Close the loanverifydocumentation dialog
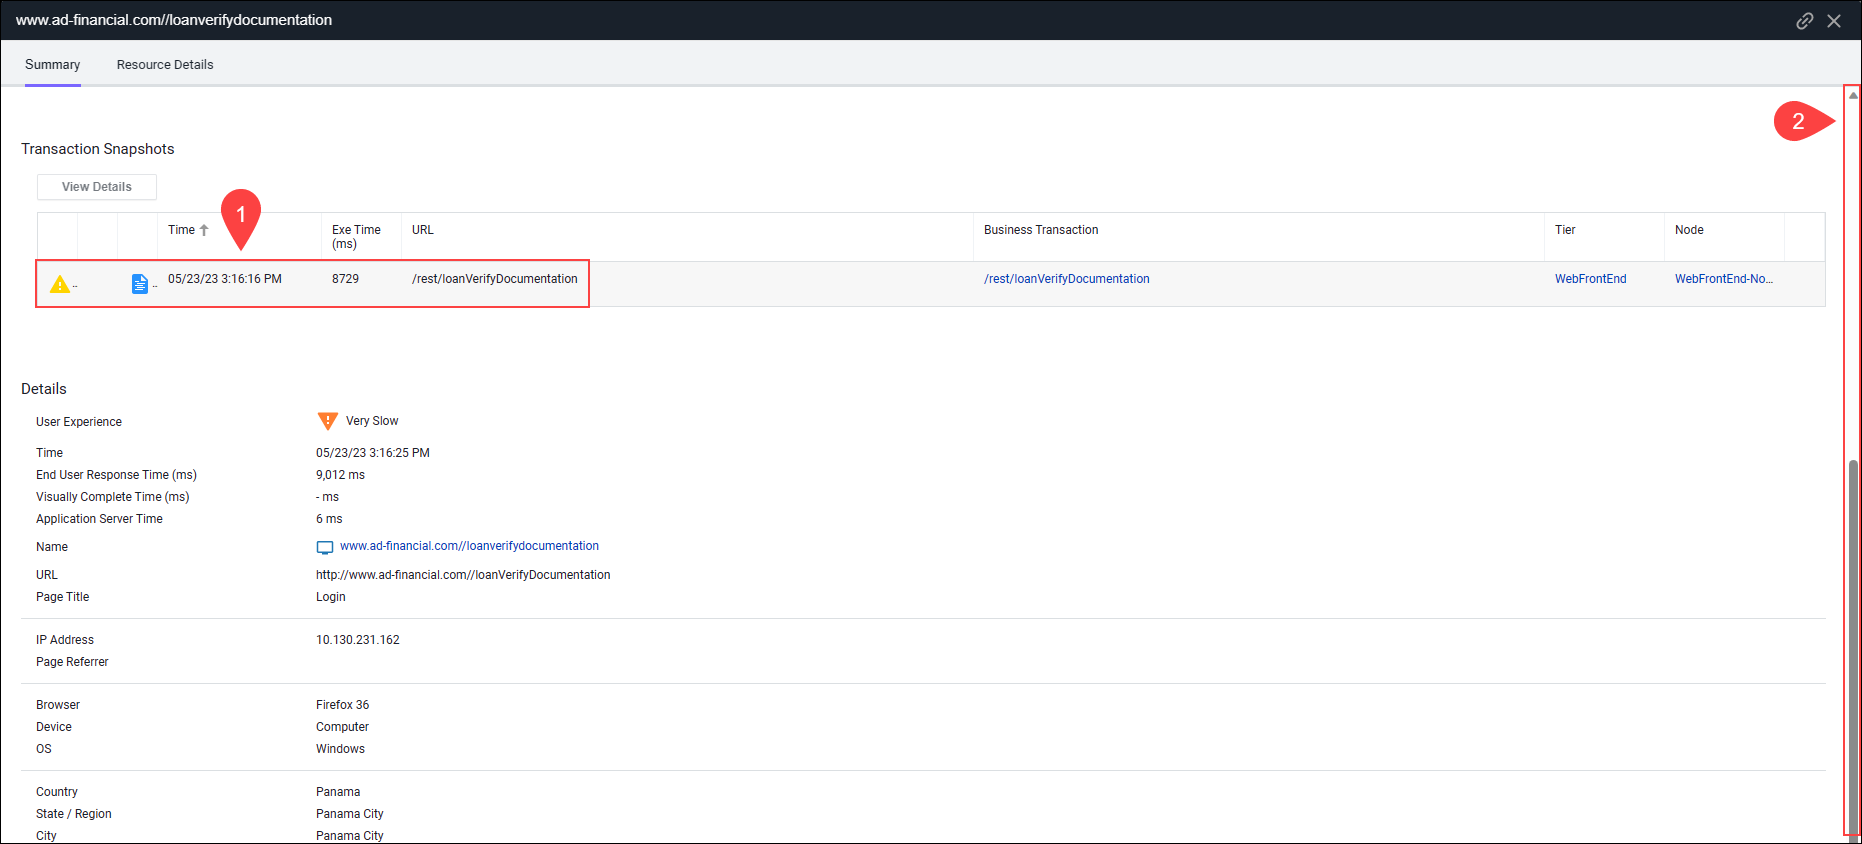This screenshot has height=844, width=1862. 1834,21
